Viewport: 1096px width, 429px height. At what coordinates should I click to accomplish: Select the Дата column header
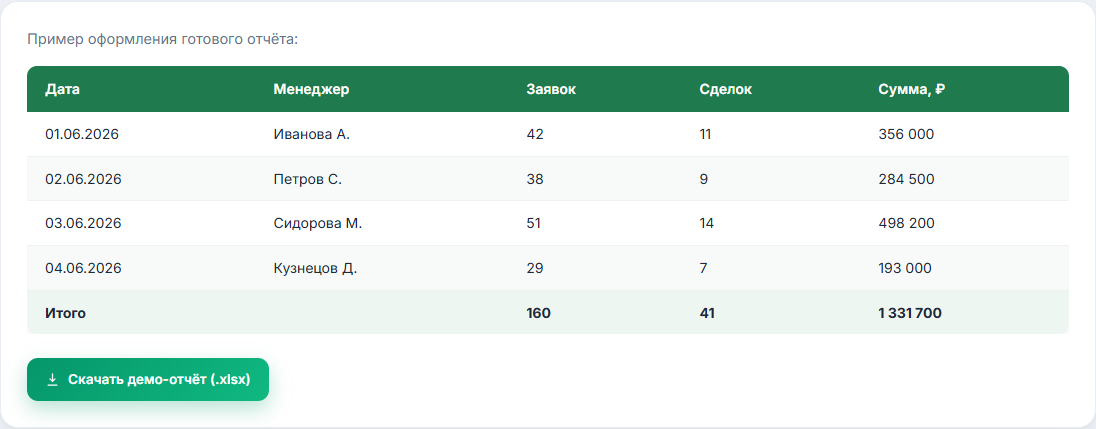pos(63,89)
